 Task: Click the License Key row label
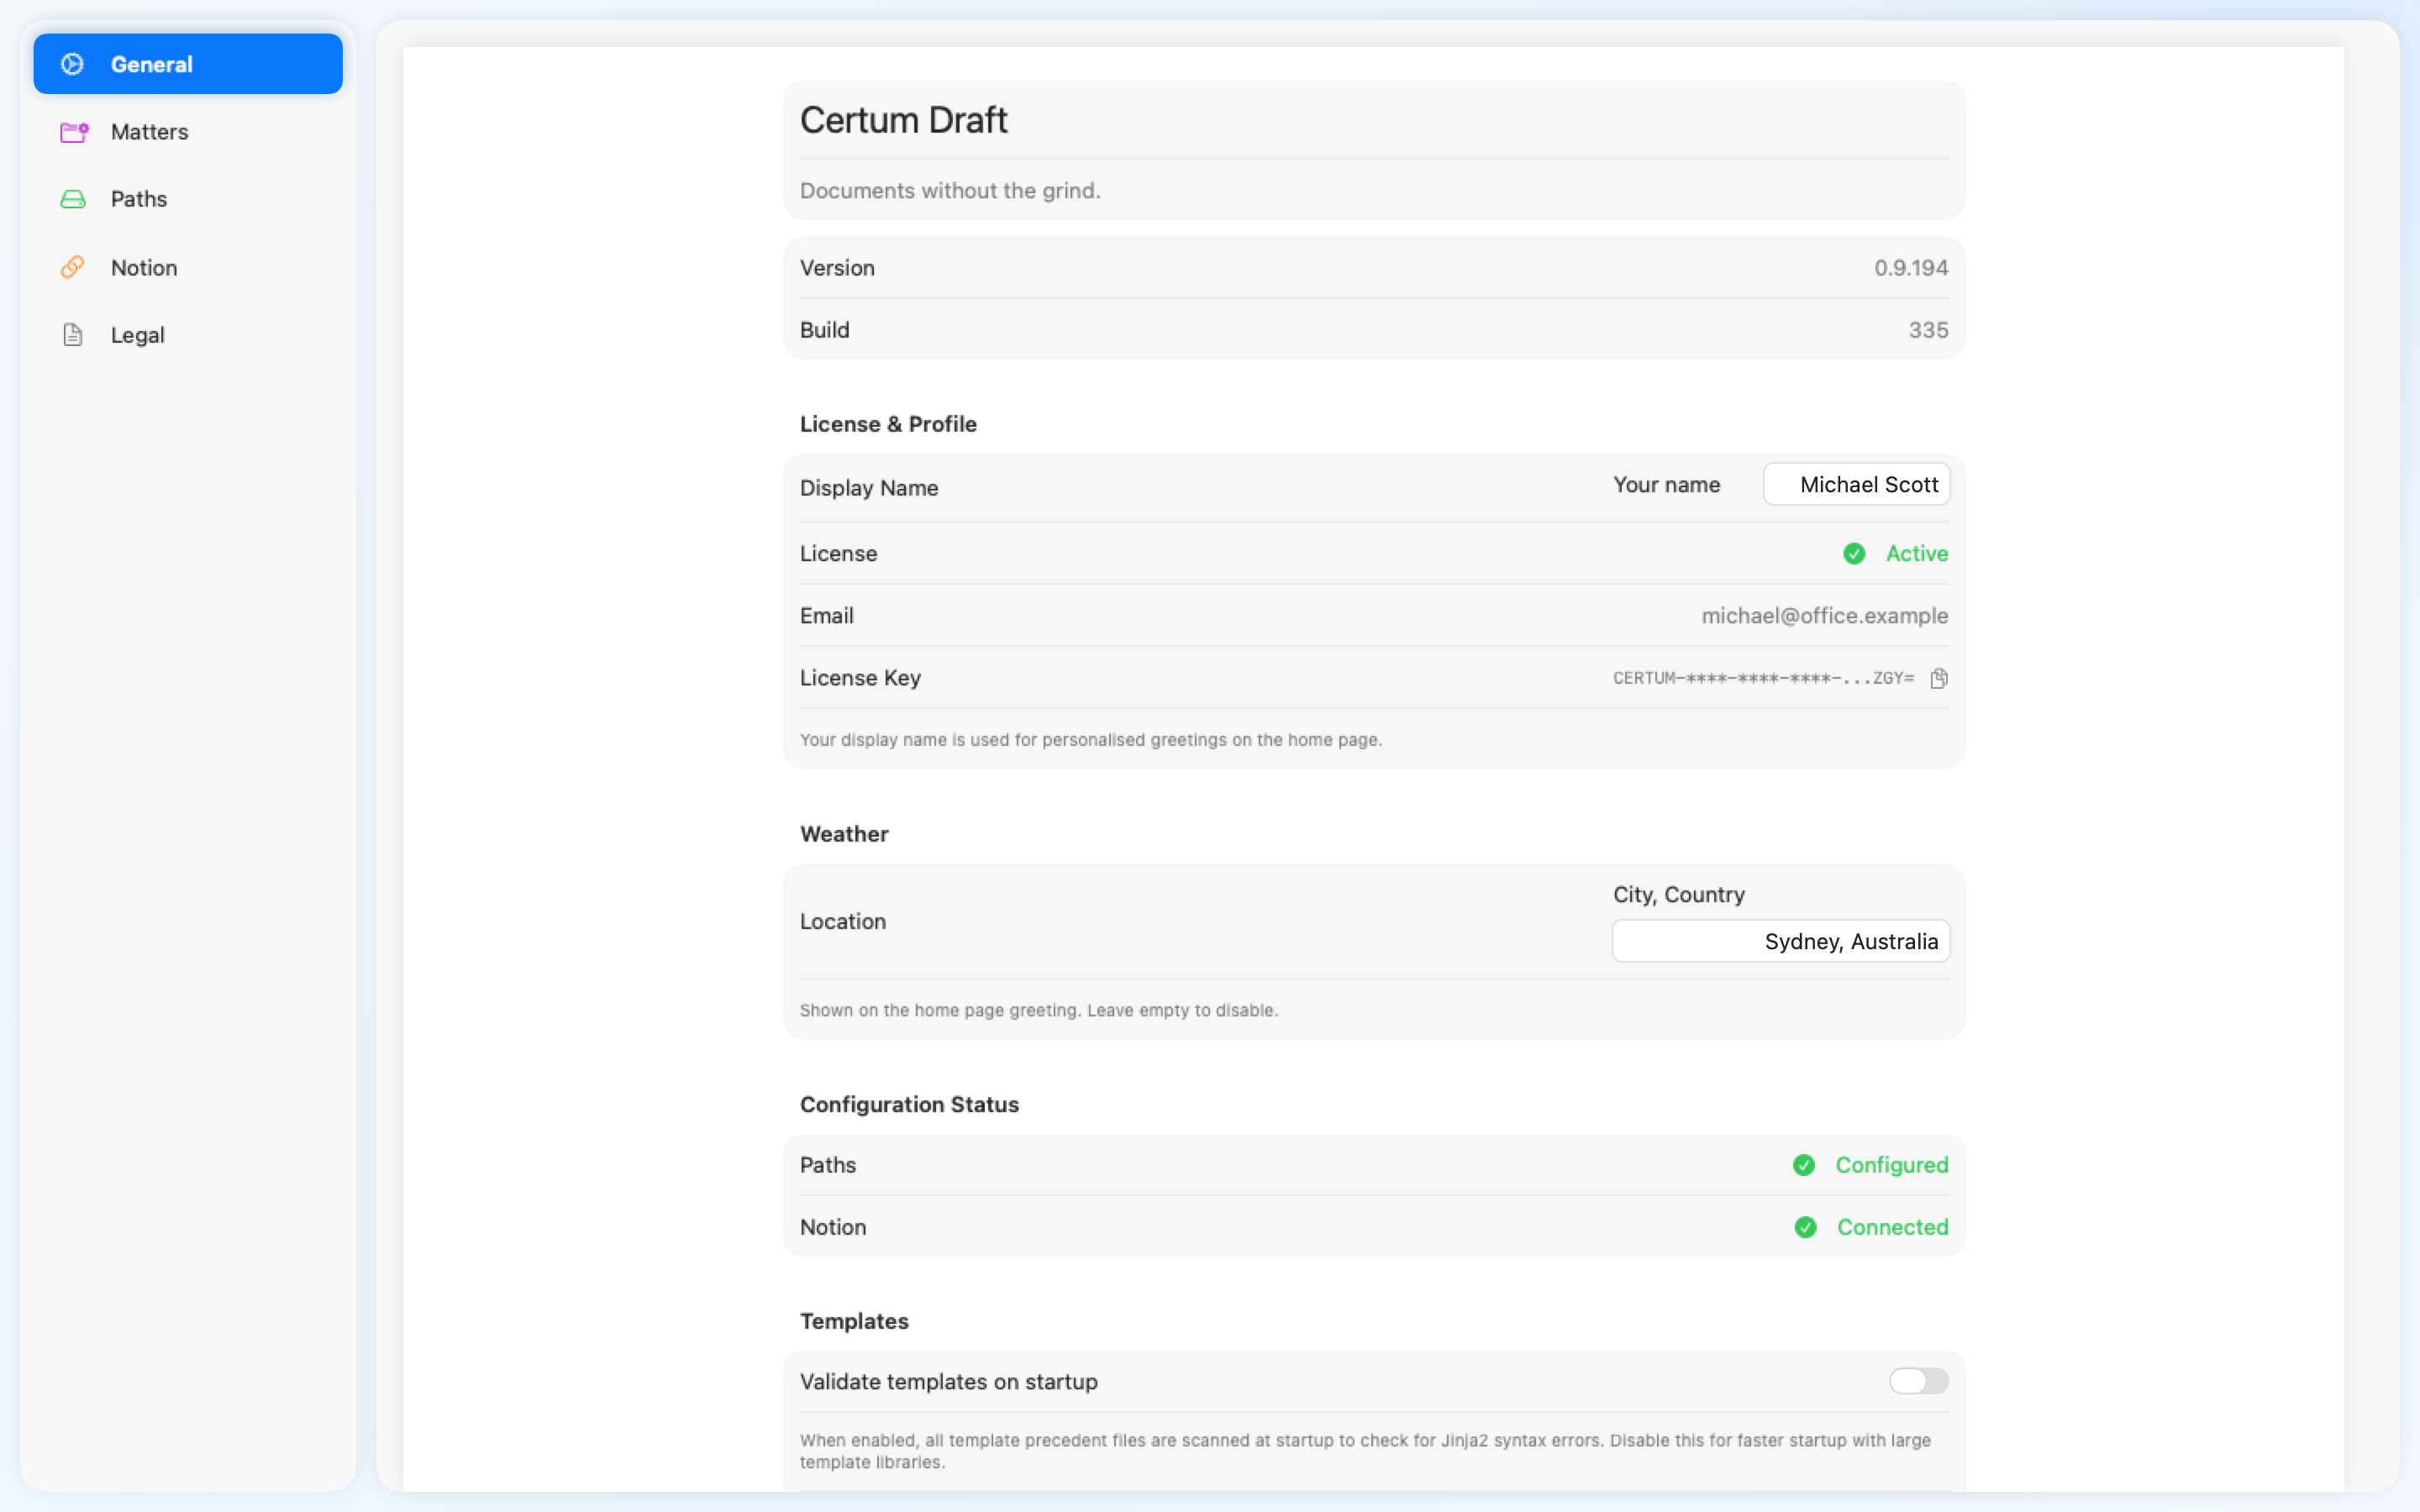[860, 678]
